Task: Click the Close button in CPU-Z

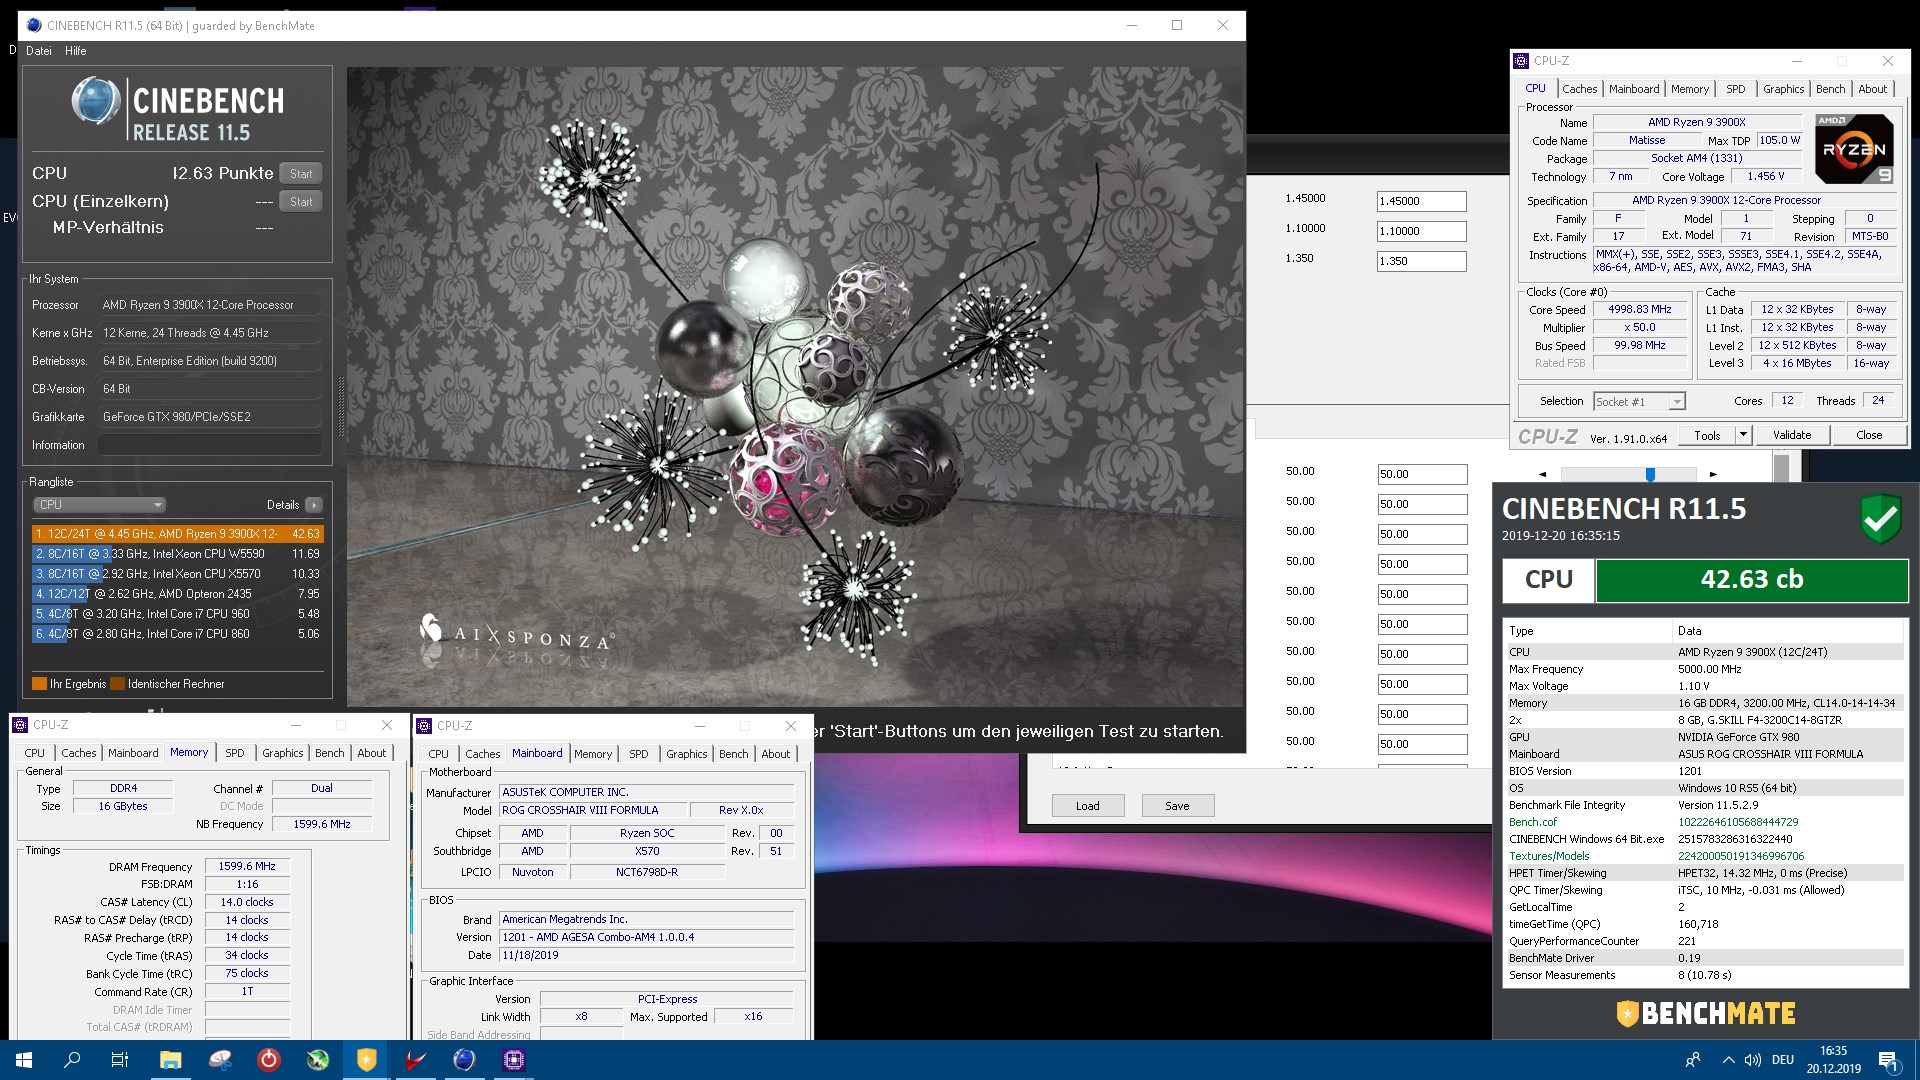Action: (1868, 435)
